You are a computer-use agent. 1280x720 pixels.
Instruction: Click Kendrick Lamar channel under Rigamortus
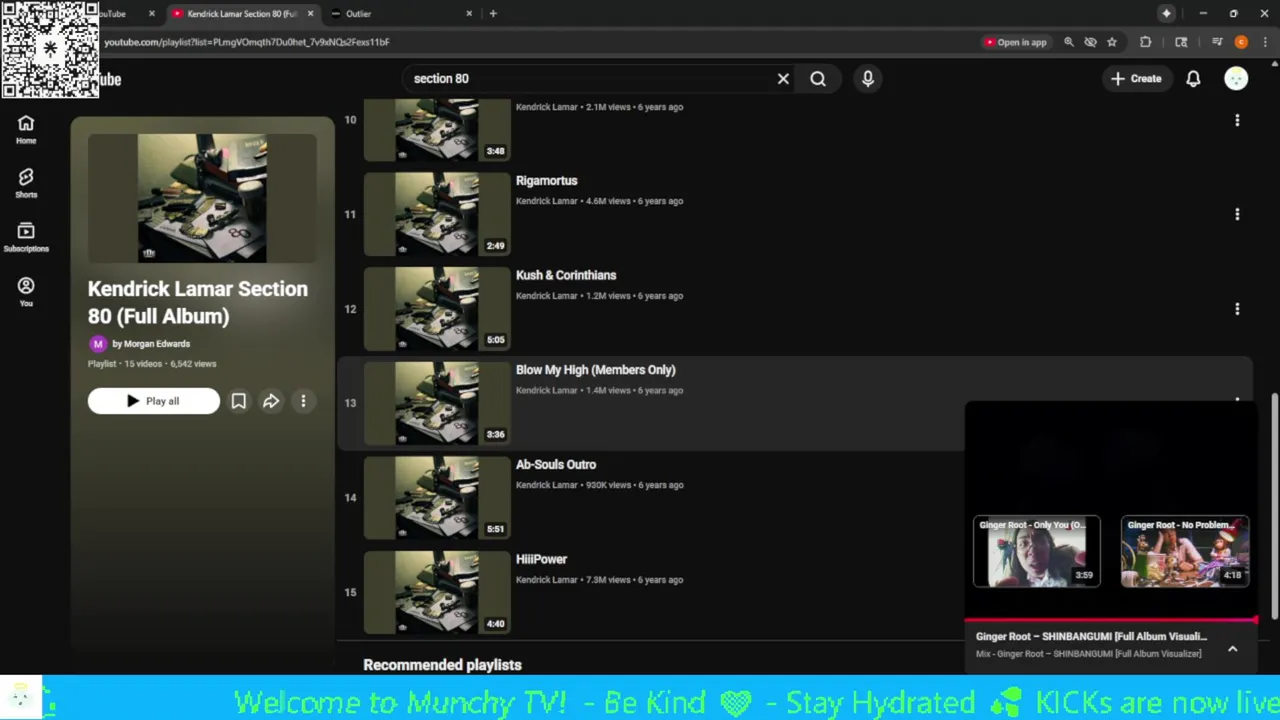pyautogui.click(x=547, y=201)
